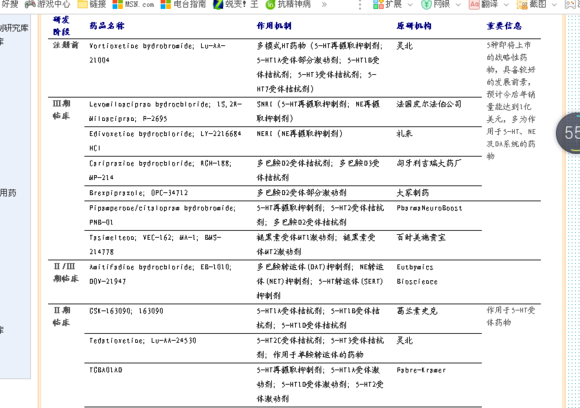Click 葛兰素史克 in the GSK-163090 row
Viewport: 580px width, 408px height.
[x=417, y=311]
